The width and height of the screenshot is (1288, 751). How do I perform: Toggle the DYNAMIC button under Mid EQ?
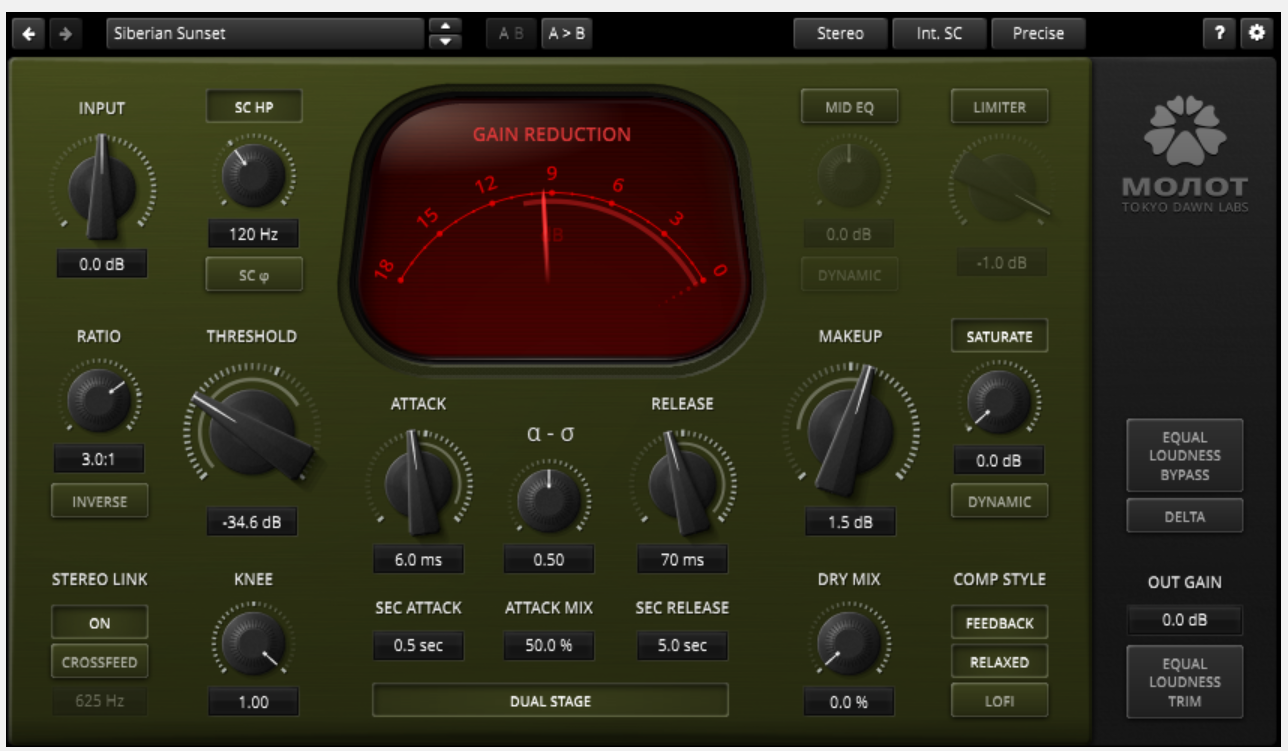click(850, 275)
